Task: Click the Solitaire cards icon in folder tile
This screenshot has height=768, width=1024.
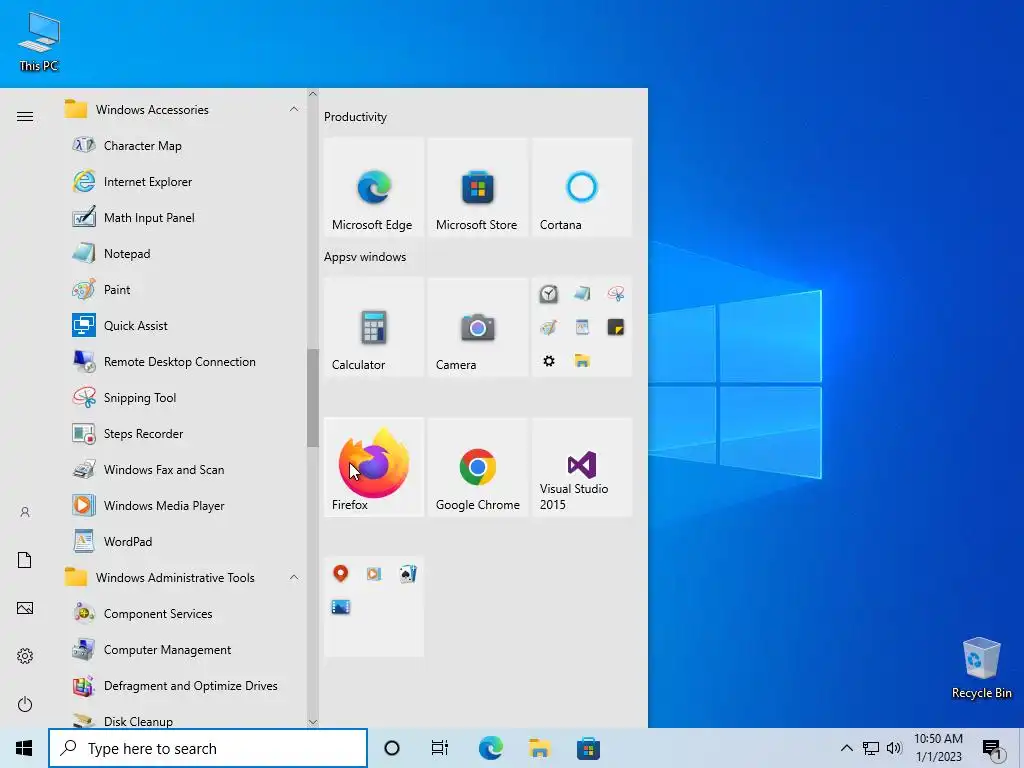Action: click(x=408, y=573)
